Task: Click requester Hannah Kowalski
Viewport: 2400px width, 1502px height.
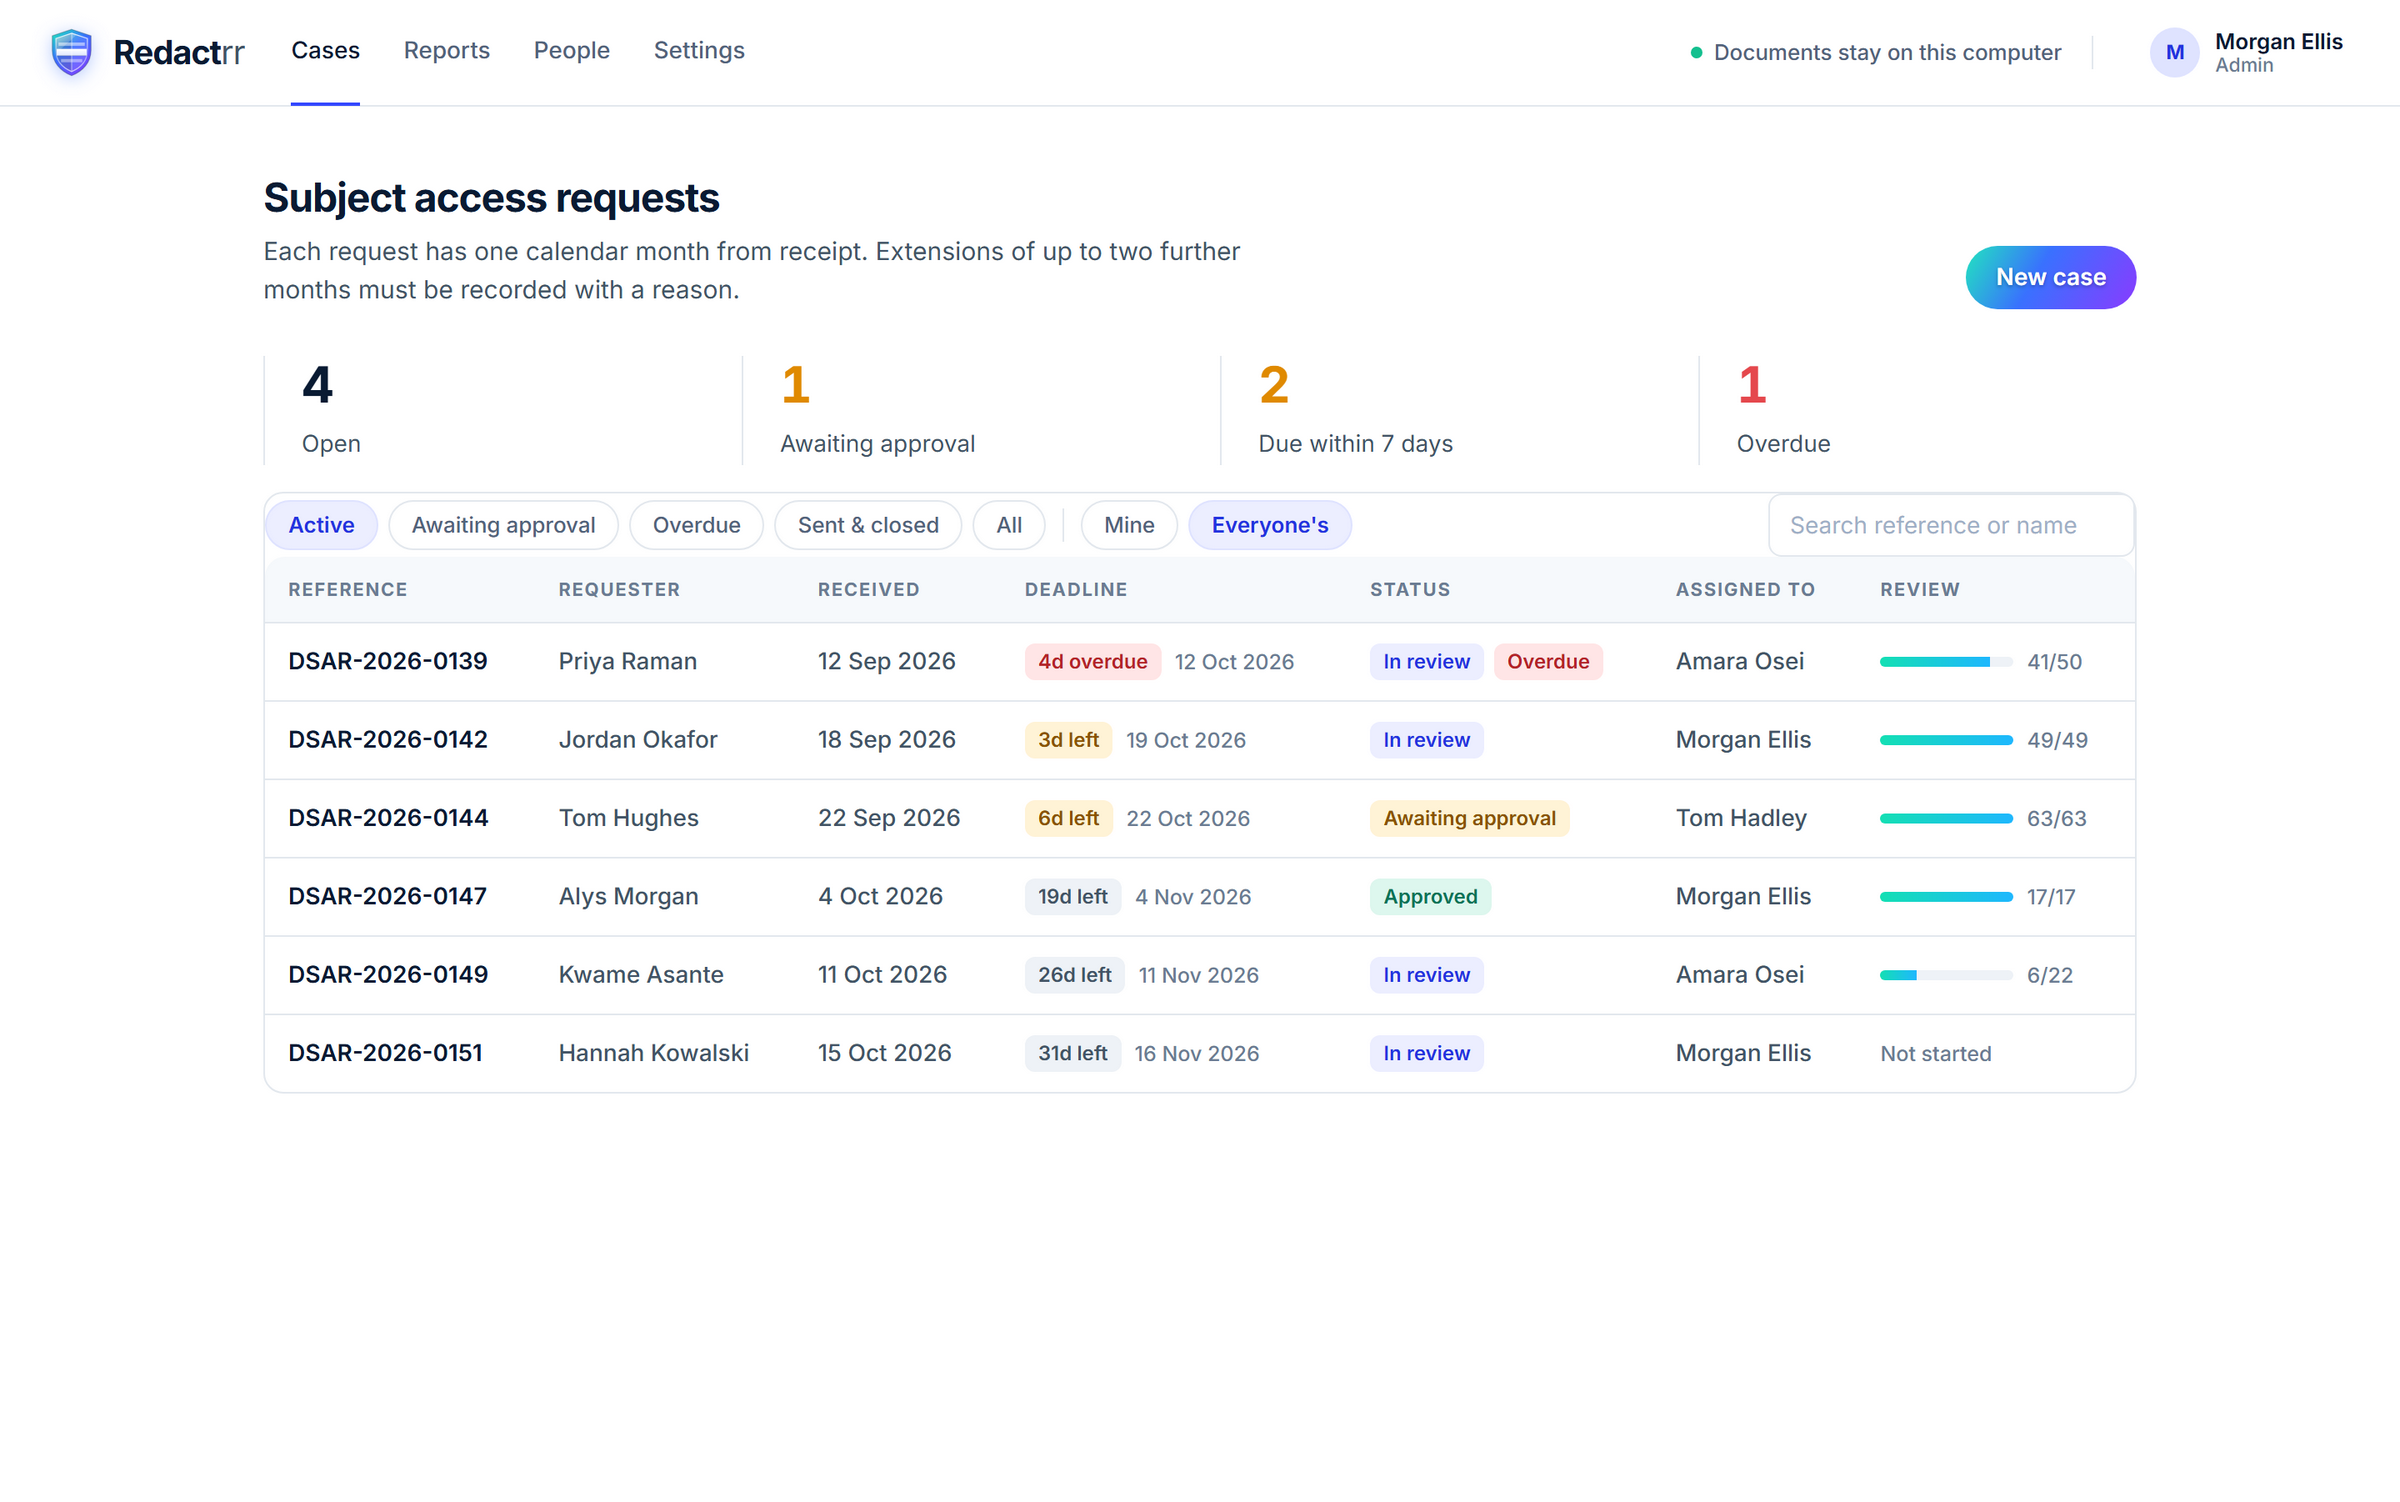Action: click(653, 1053)
